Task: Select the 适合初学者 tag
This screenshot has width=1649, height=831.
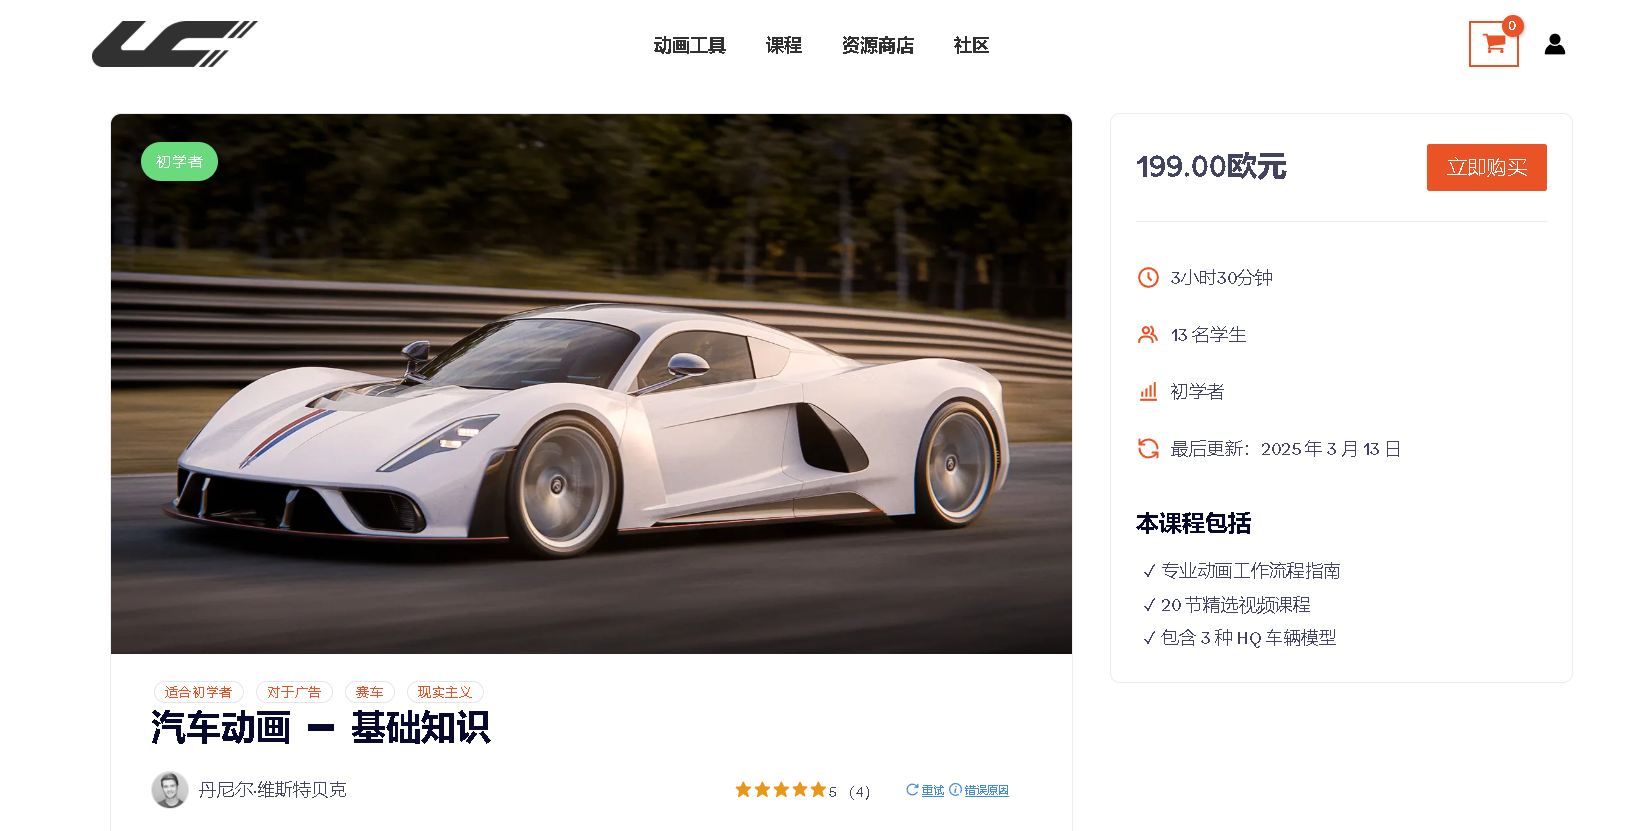Action: (198, 692)
